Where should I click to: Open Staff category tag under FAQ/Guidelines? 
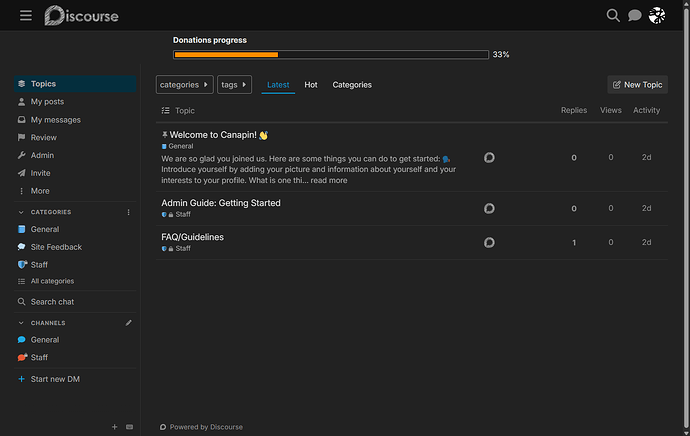(x=176, y=249)
